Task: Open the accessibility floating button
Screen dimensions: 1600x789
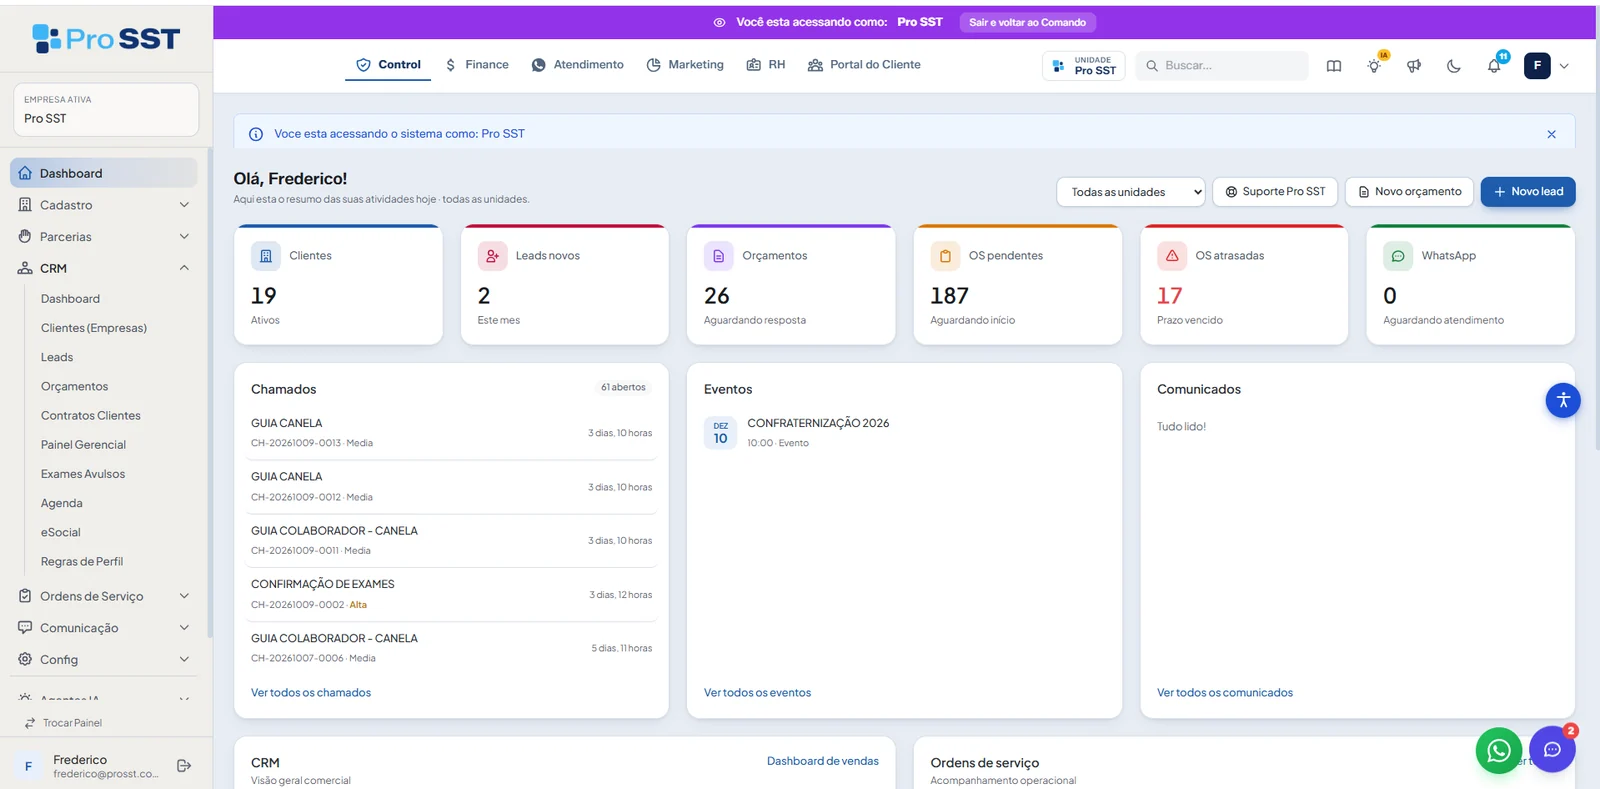Action: [1563, 400]
